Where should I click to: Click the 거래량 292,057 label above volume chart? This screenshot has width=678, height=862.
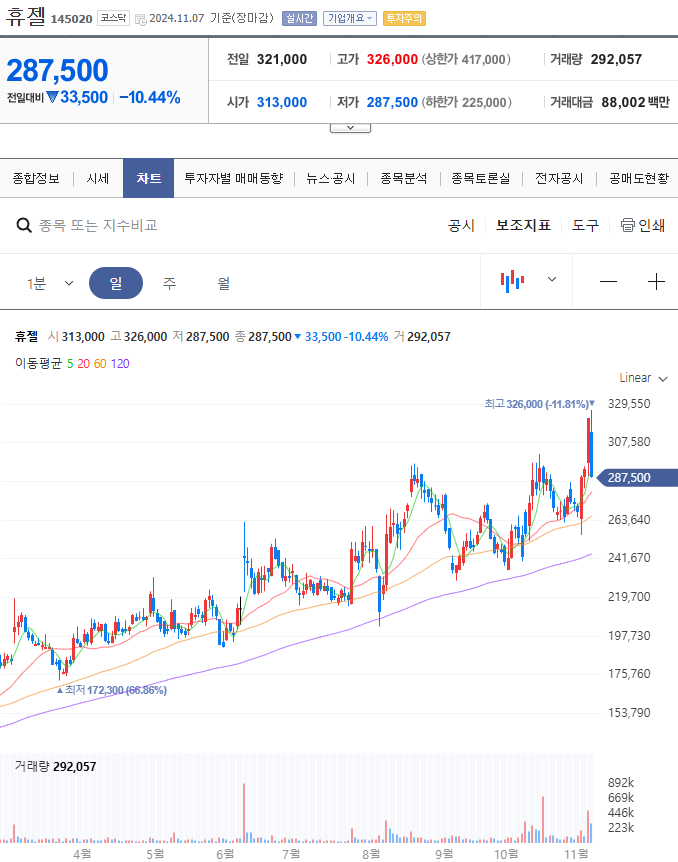[x=56, y=766]
